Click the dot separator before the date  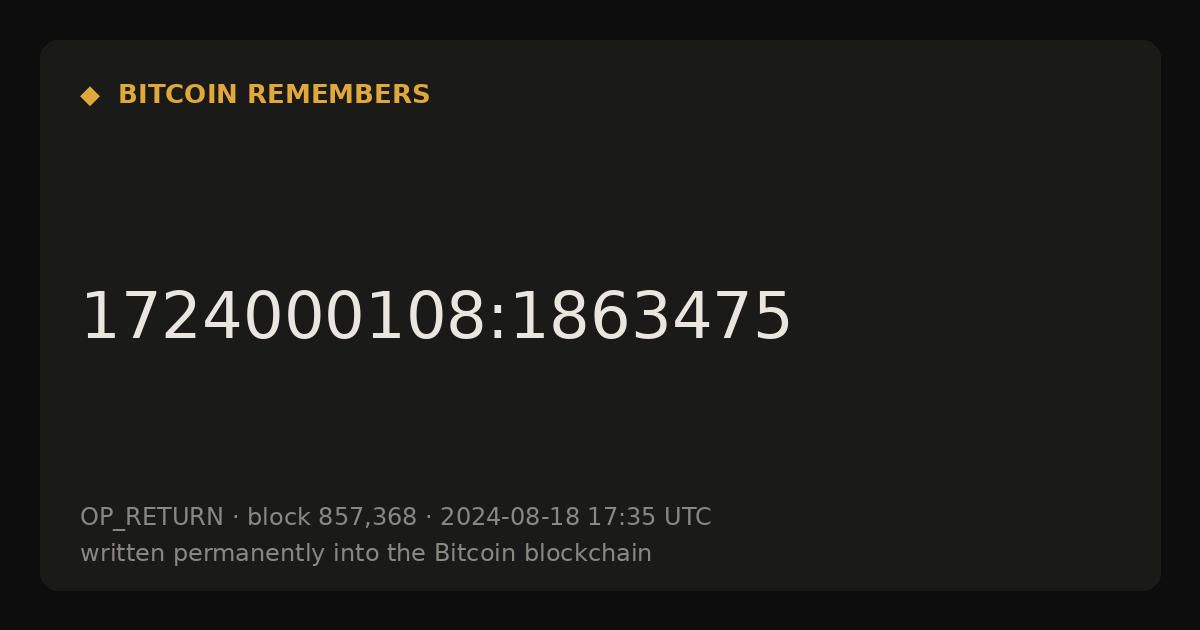coord(428,518)
